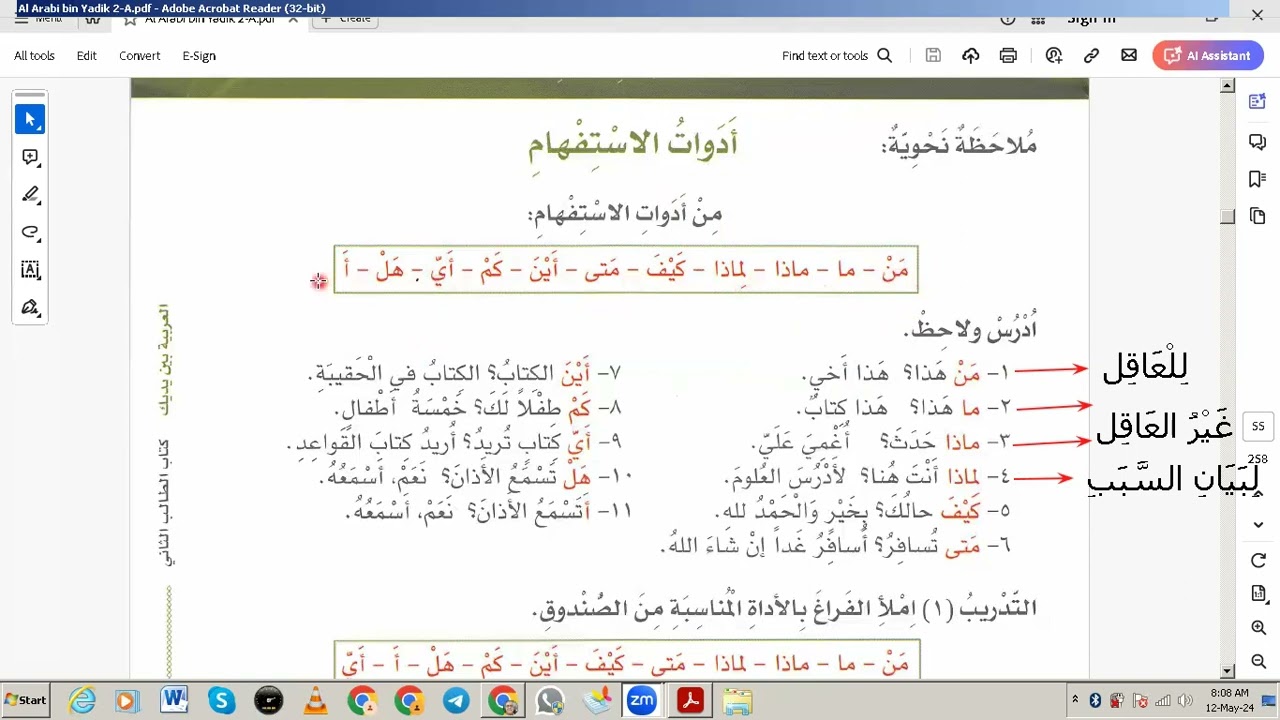The width and height of the screenshot is (1280, 720).
Task: Activate the Select arrow tool
Action: tap(30, 119)
